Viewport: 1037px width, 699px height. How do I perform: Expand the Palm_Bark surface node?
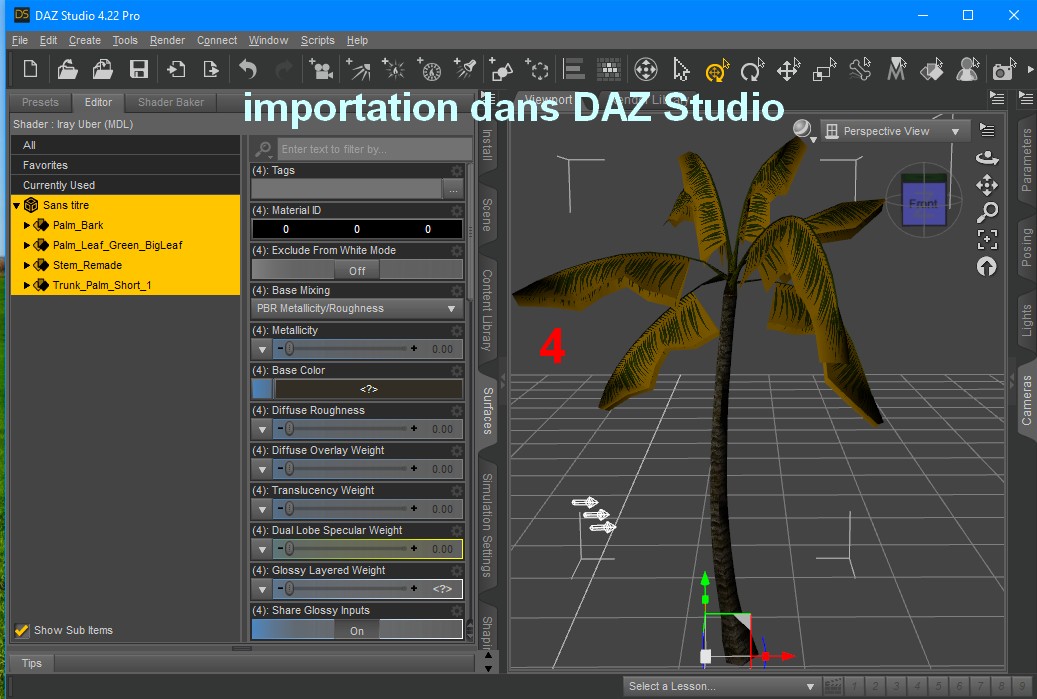27,226
